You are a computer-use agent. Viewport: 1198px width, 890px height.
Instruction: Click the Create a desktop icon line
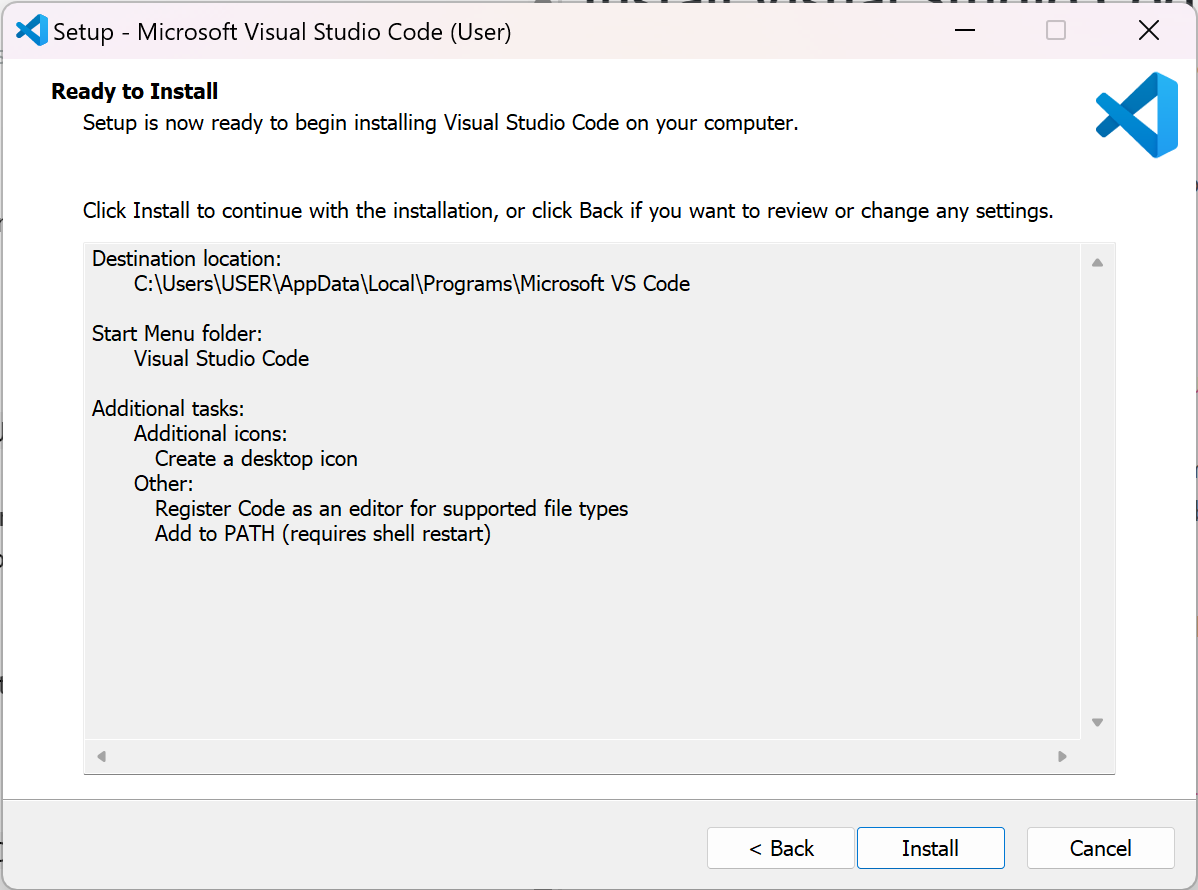(257, 458)
